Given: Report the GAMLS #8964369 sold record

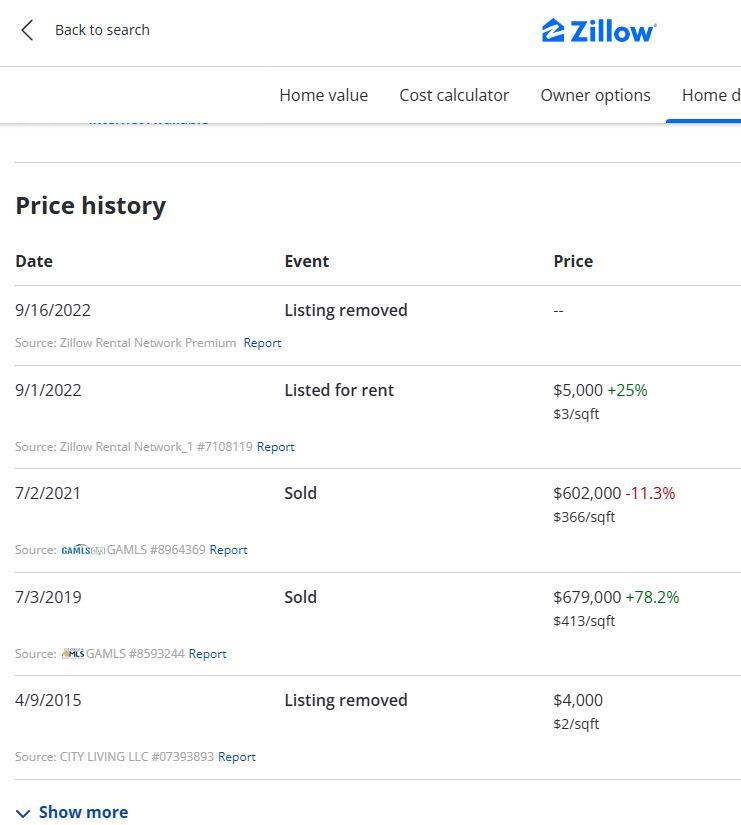Looking at the screenshot, I should click(x=228, y=550).
